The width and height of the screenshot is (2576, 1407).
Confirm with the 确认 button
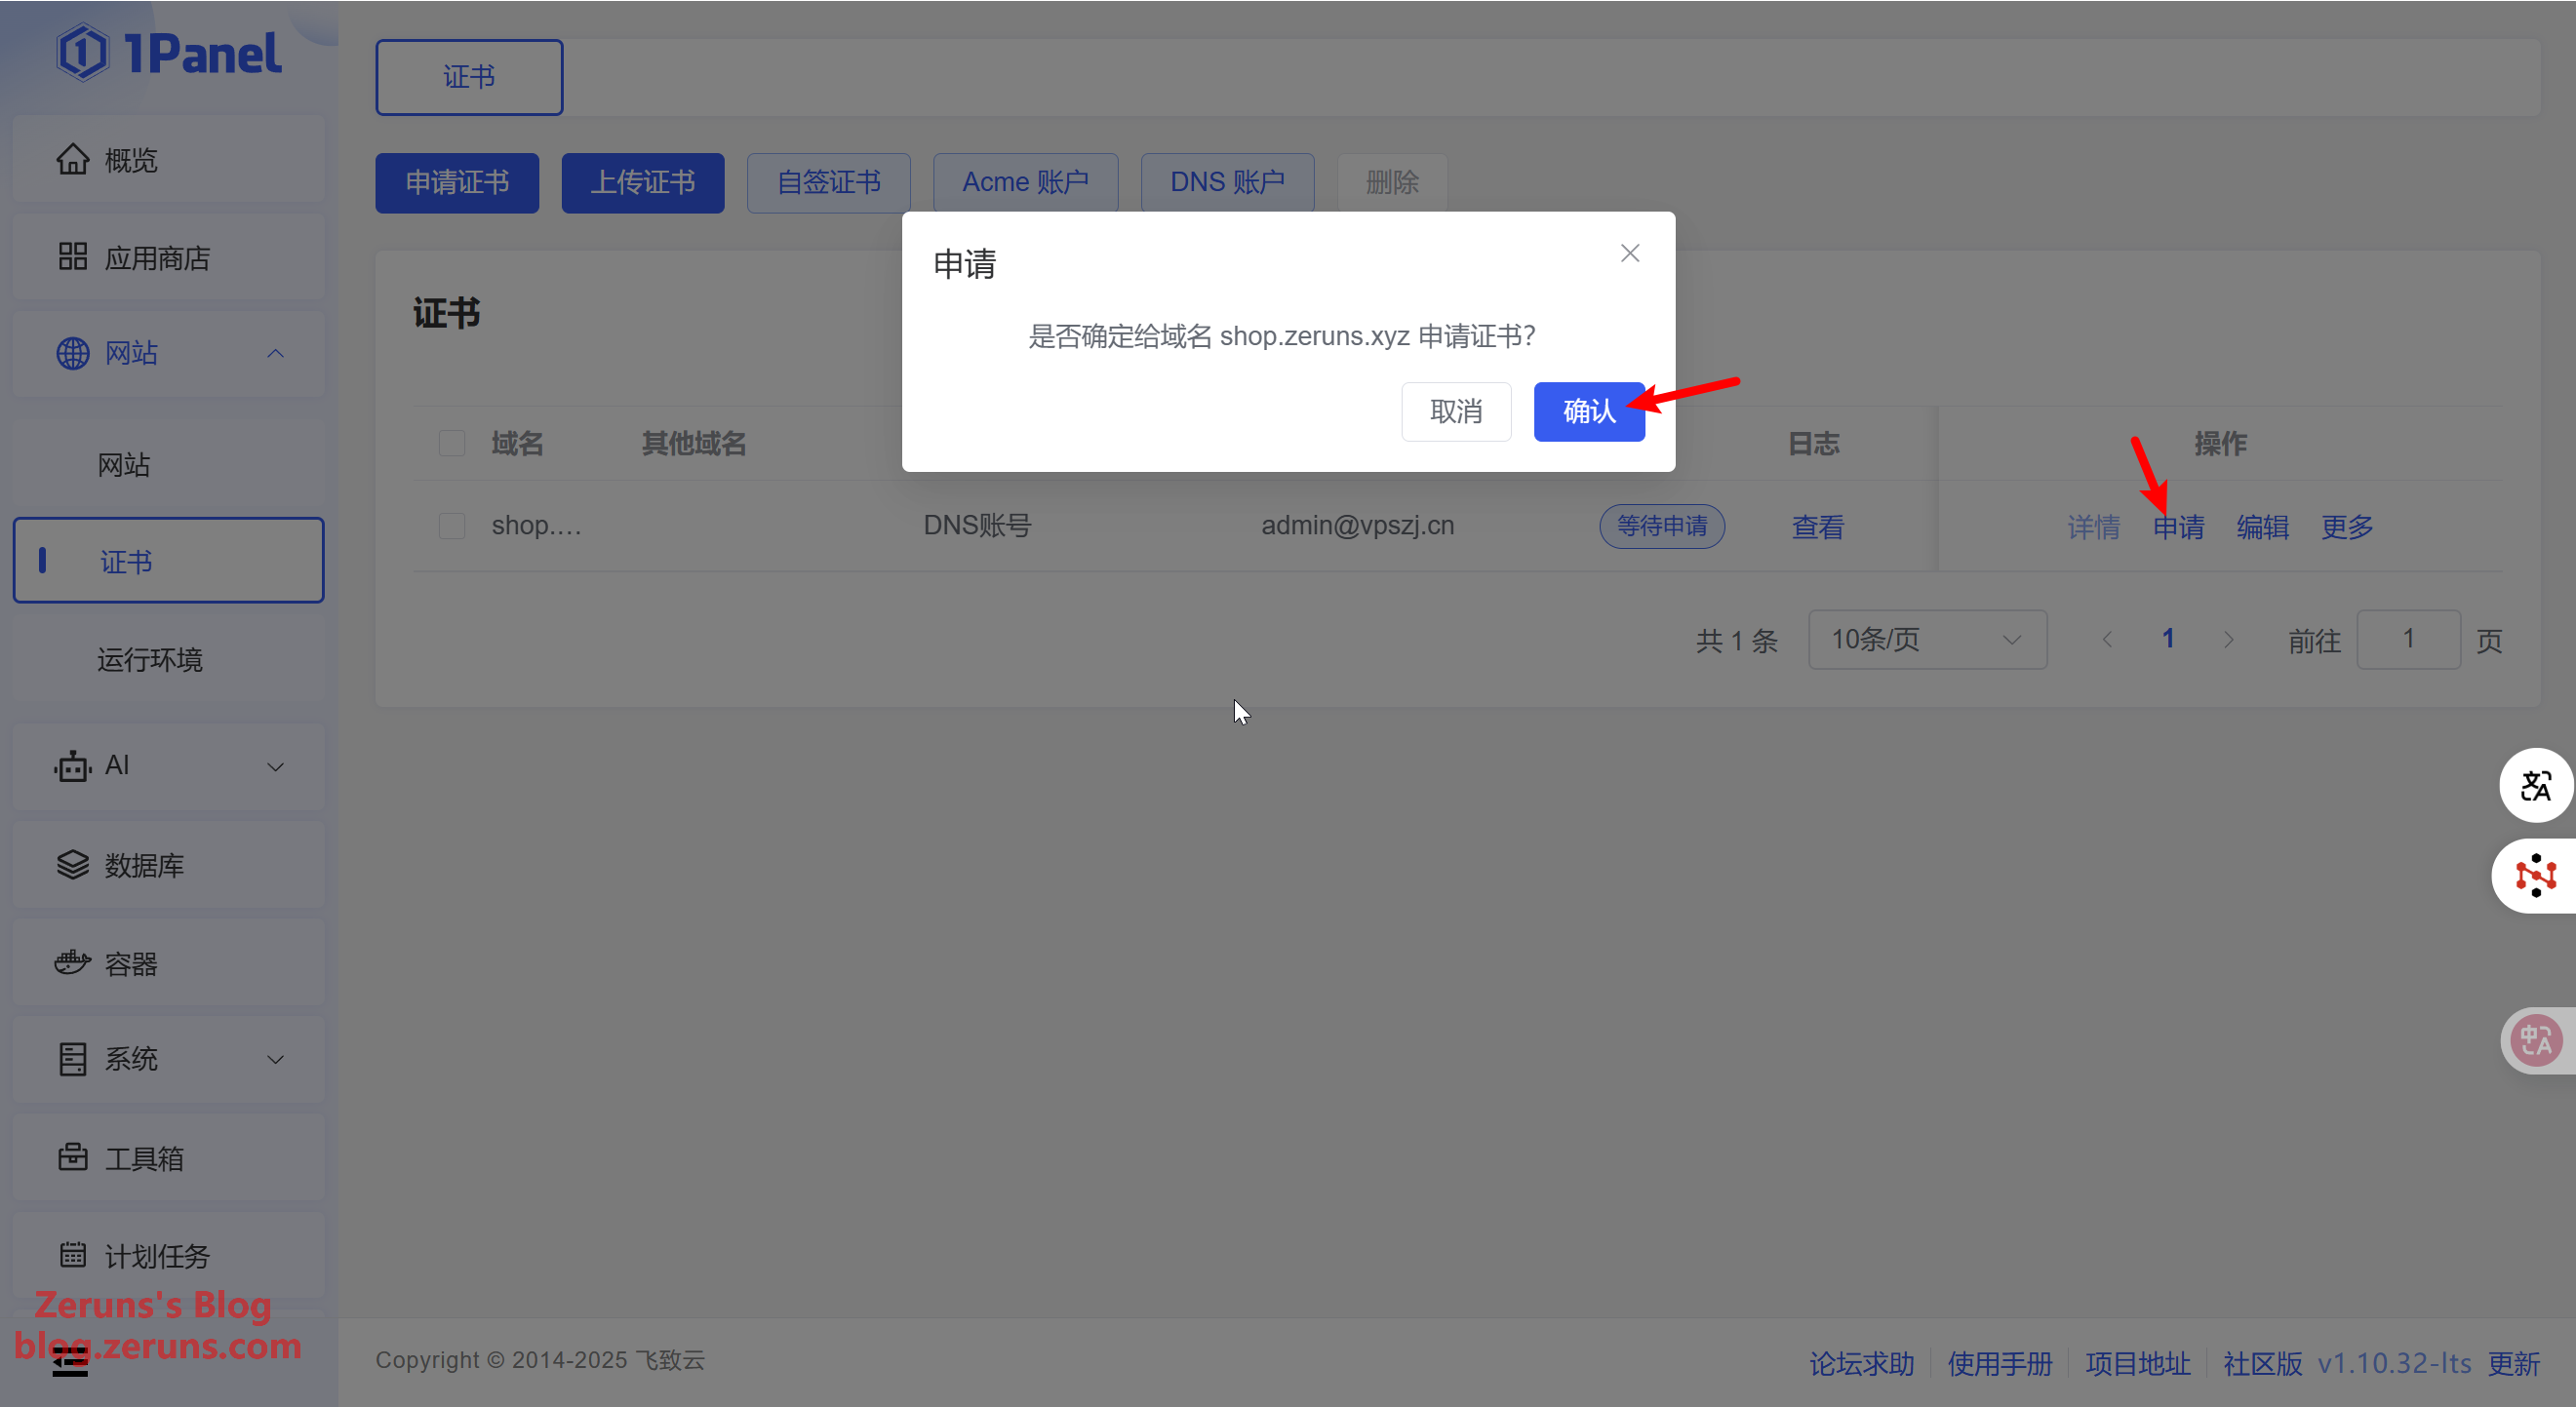[1588, 411]
